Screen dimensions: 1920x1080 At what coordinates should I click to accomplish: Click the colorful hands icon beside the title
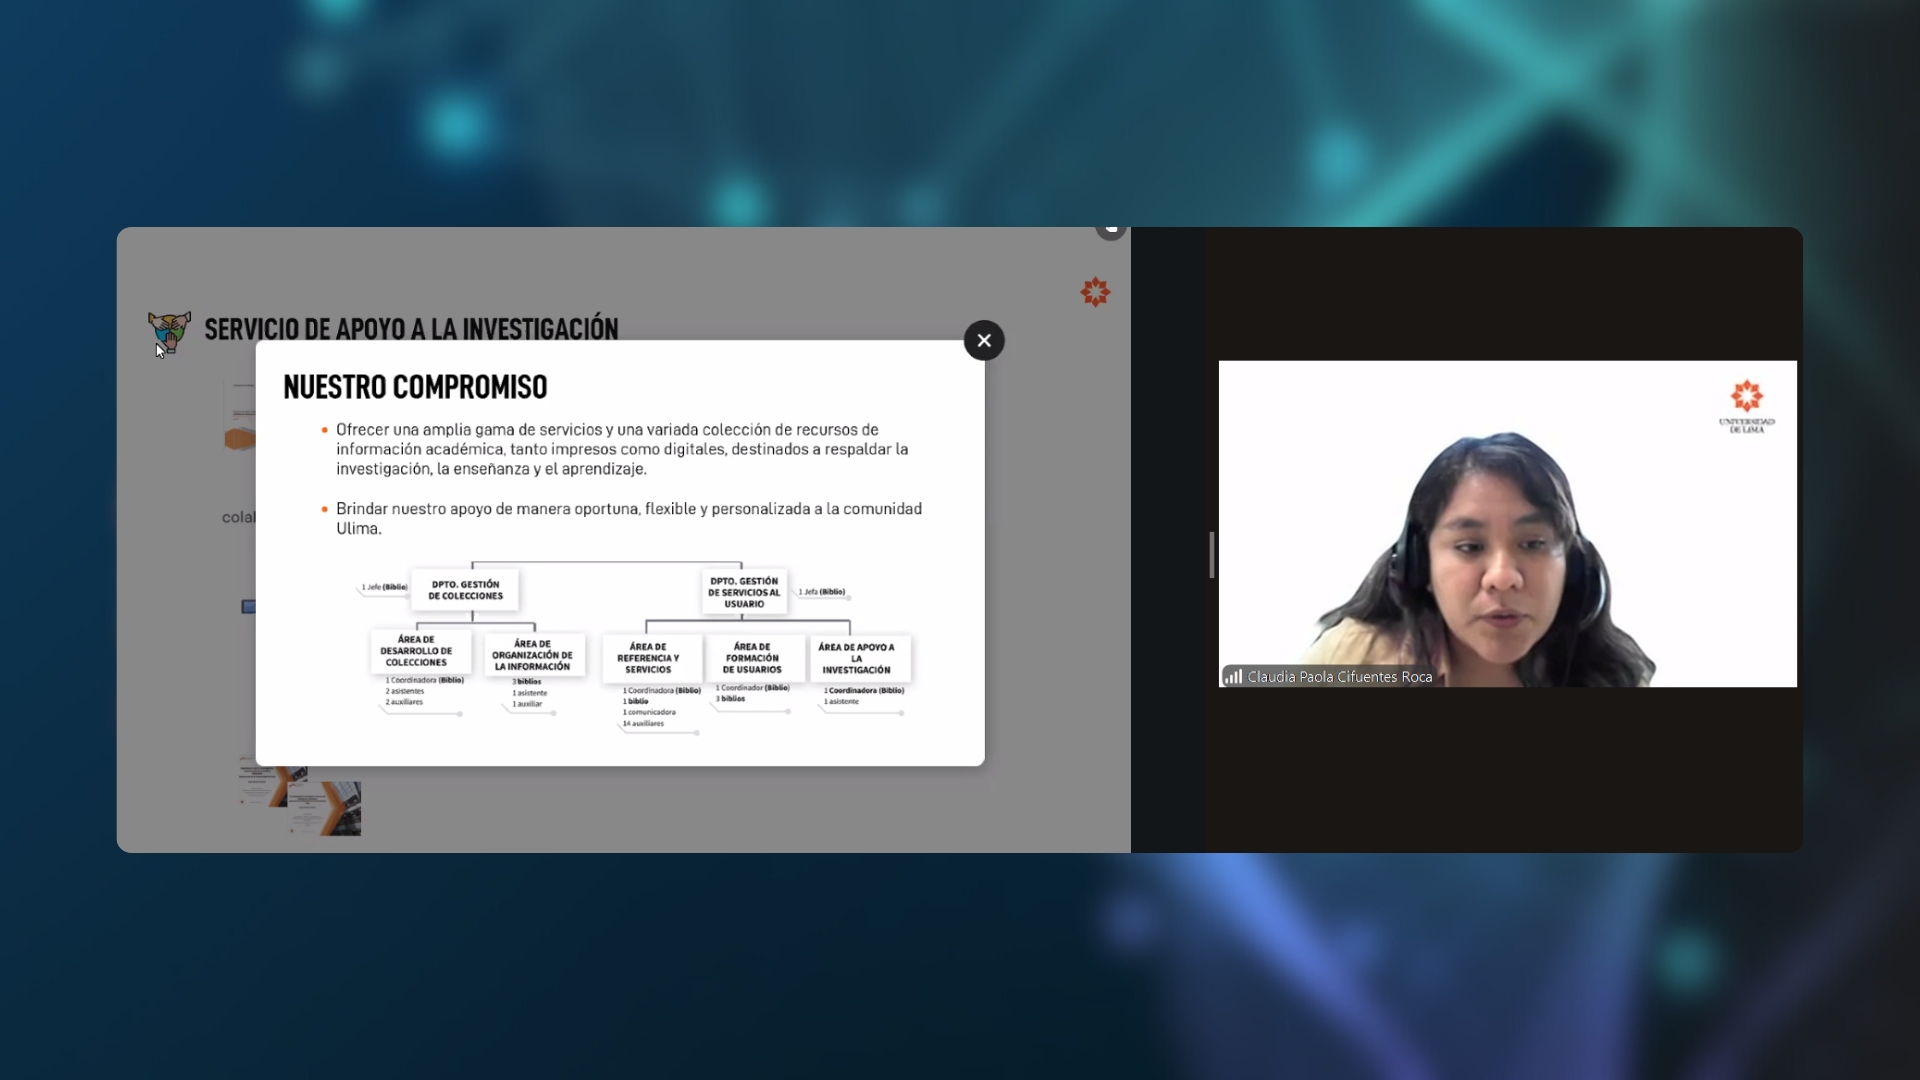[169, 331]
